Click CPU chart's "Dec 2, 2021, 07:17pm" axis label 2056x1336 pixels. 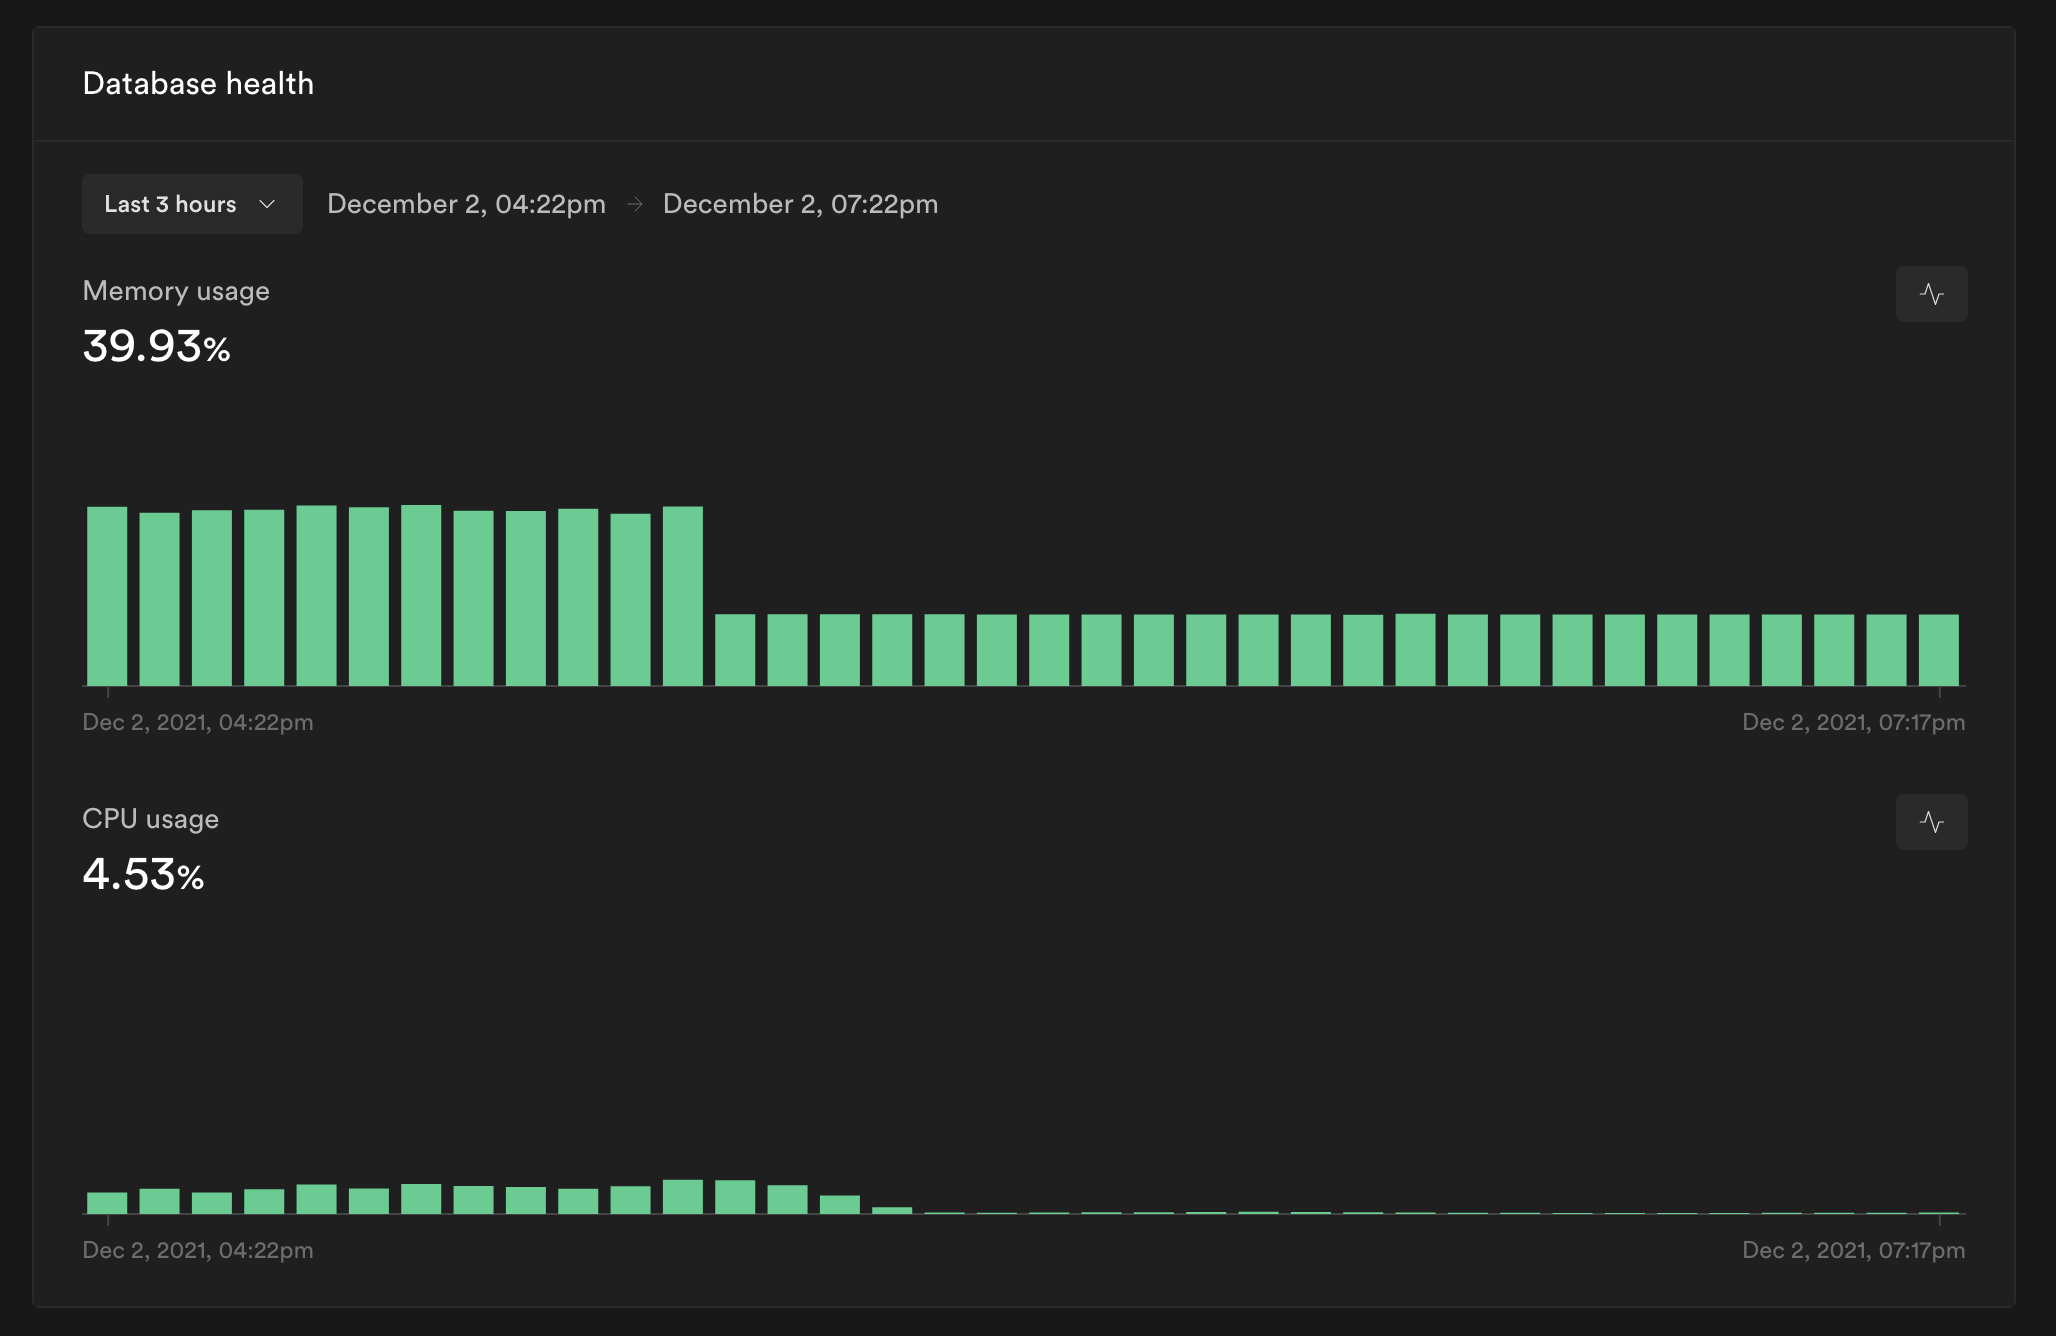(1853, 1250)
